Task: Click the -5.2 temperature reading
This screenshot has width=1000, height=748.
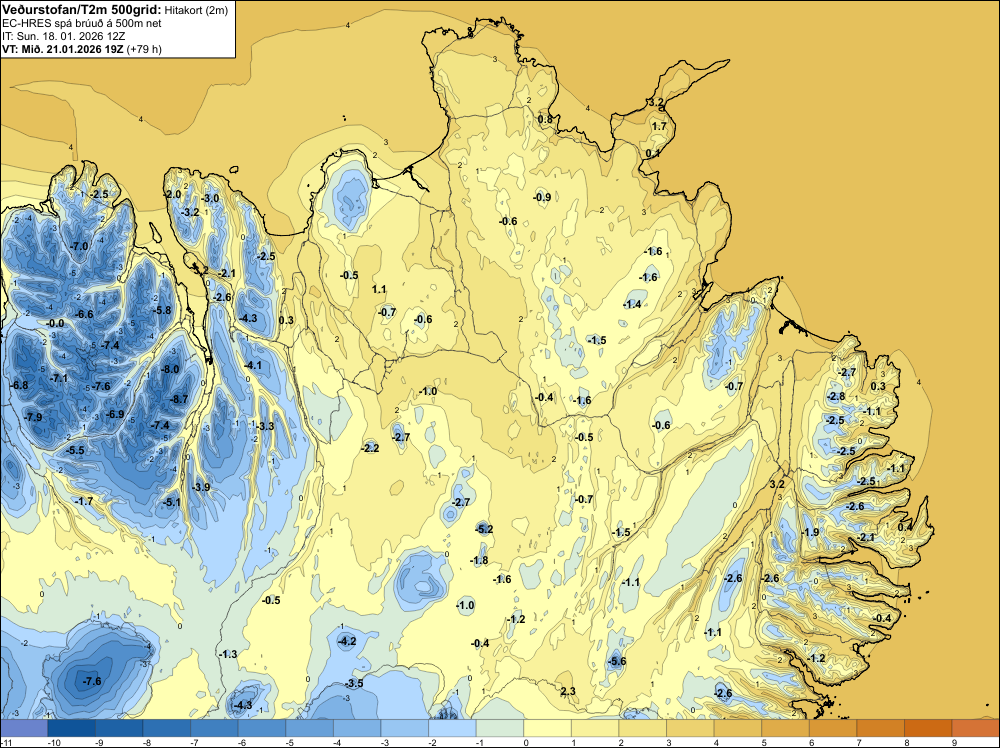Action: [x=484, y=529]
